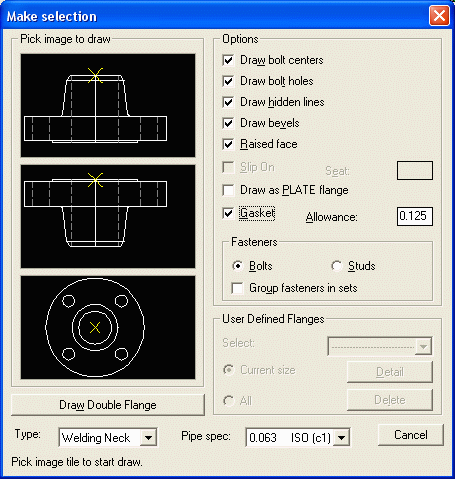Click the Draw Double Flange button
Viewport: 455px width, 479px height.
click(x=108, y=405)
